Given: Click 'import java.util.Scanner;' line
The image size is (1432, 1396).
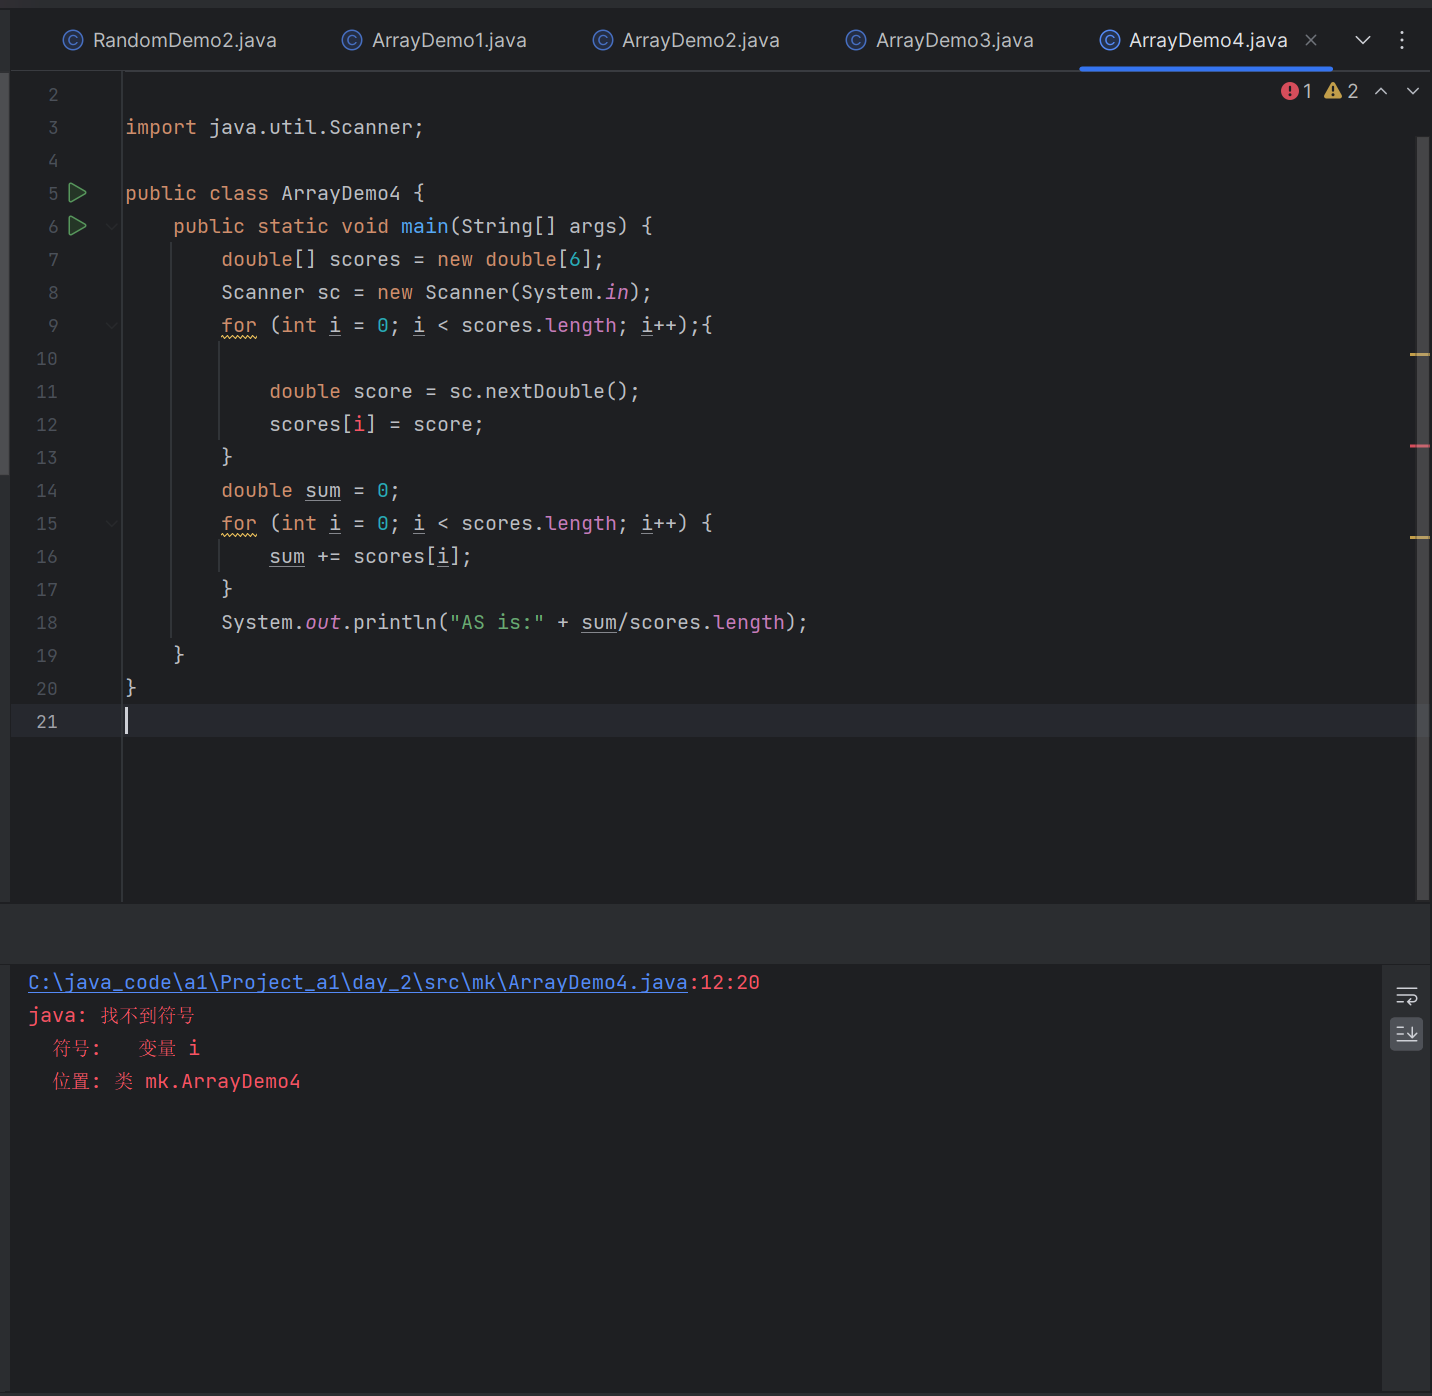Looking at the screenshot, I should point(275,128).
